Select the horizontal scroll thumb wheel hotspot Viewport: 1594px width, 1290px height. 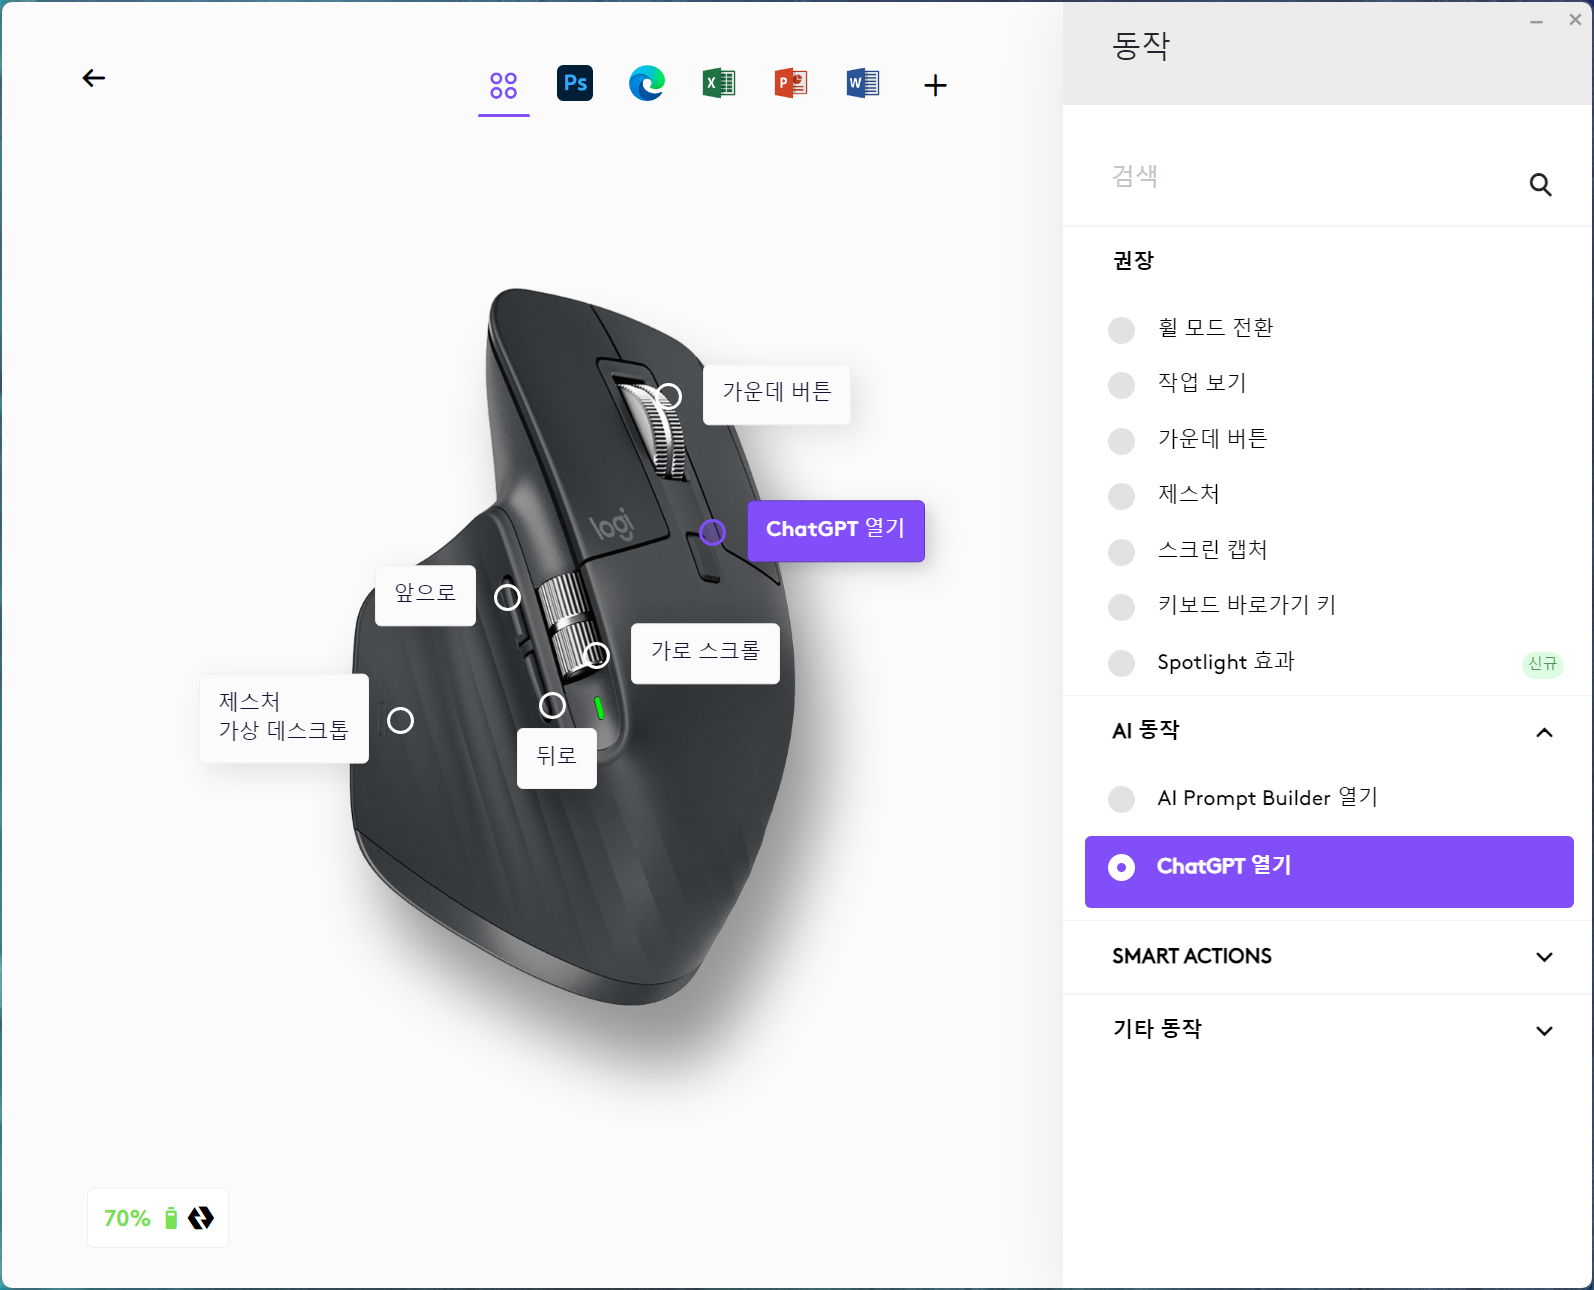pos(596,655)
